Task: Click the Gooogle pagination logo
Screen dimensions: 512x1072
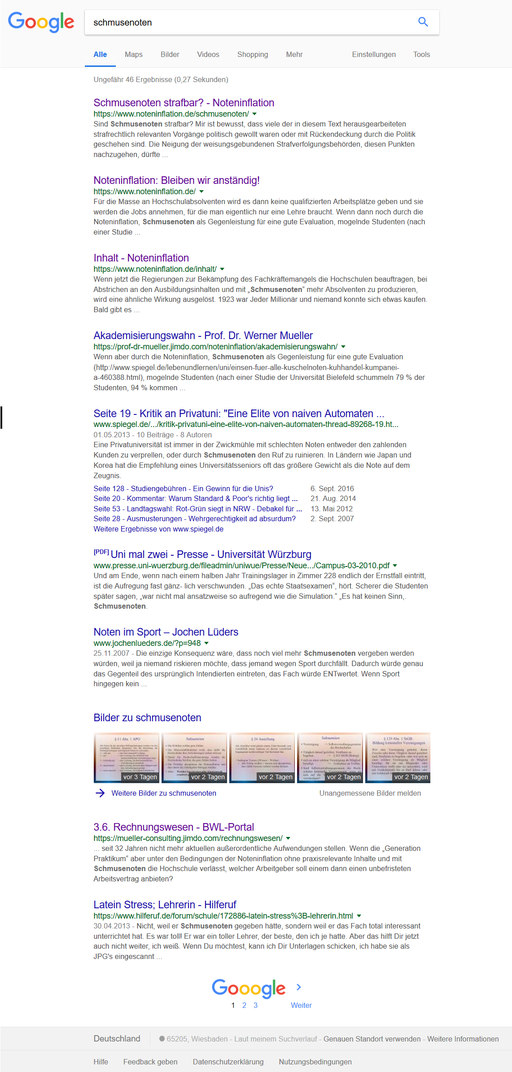Action: pyautogui.click(x=248, y=988)
